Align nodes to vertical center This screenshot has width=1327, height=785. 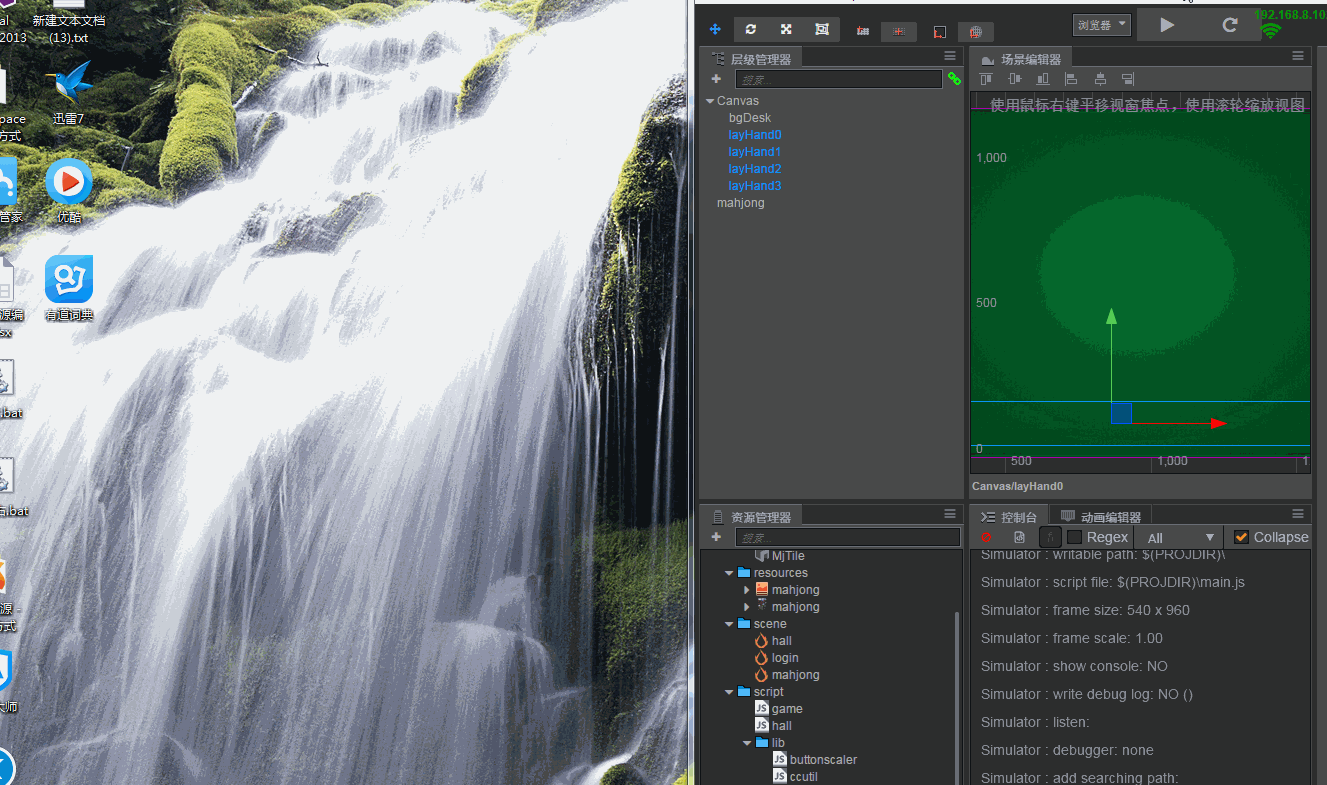click(x=1015, y=79)
